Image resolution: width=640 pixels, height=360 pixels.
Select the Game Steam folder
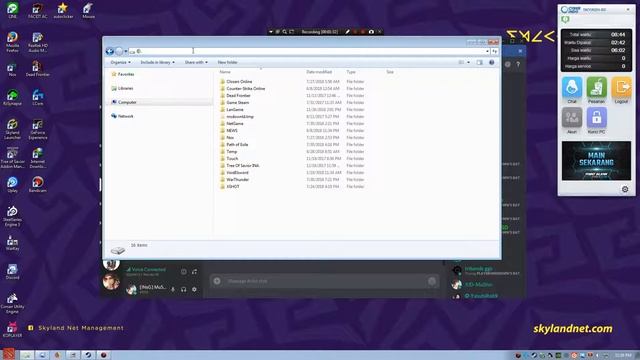coord(238,102)
